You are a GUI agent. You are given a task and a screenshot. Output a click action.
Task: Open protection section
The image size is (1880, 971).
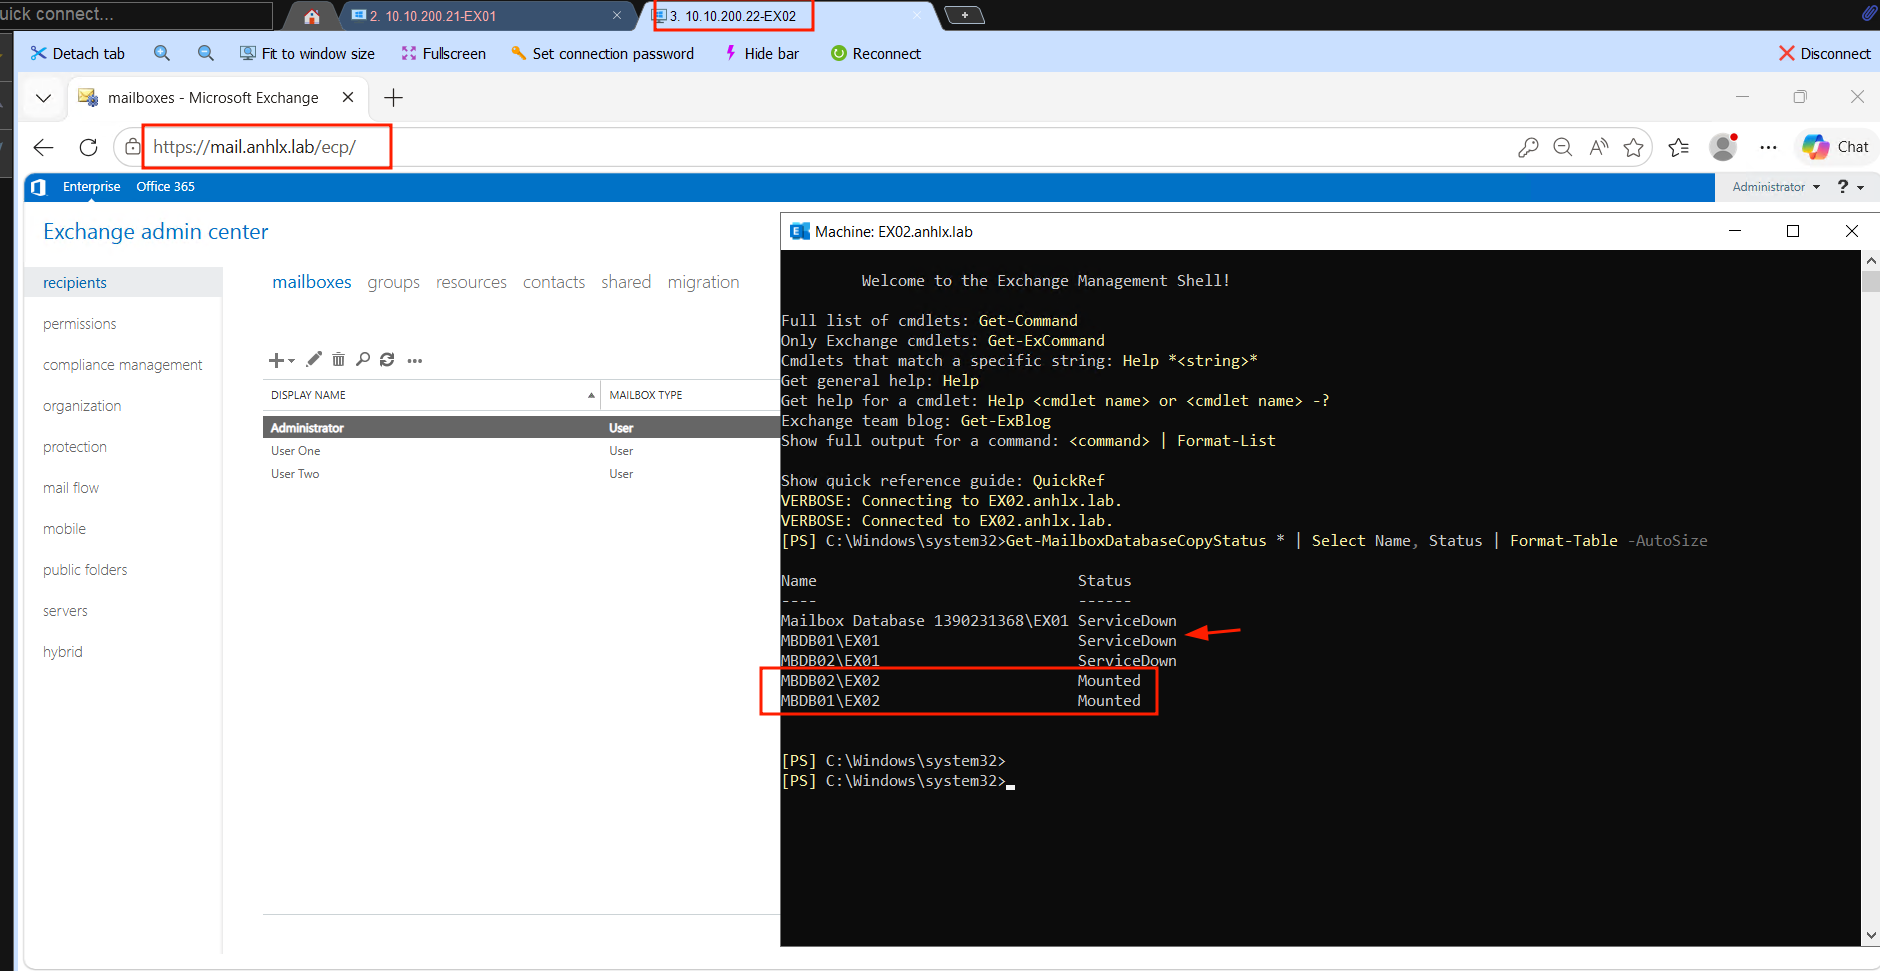pos(75,447)
